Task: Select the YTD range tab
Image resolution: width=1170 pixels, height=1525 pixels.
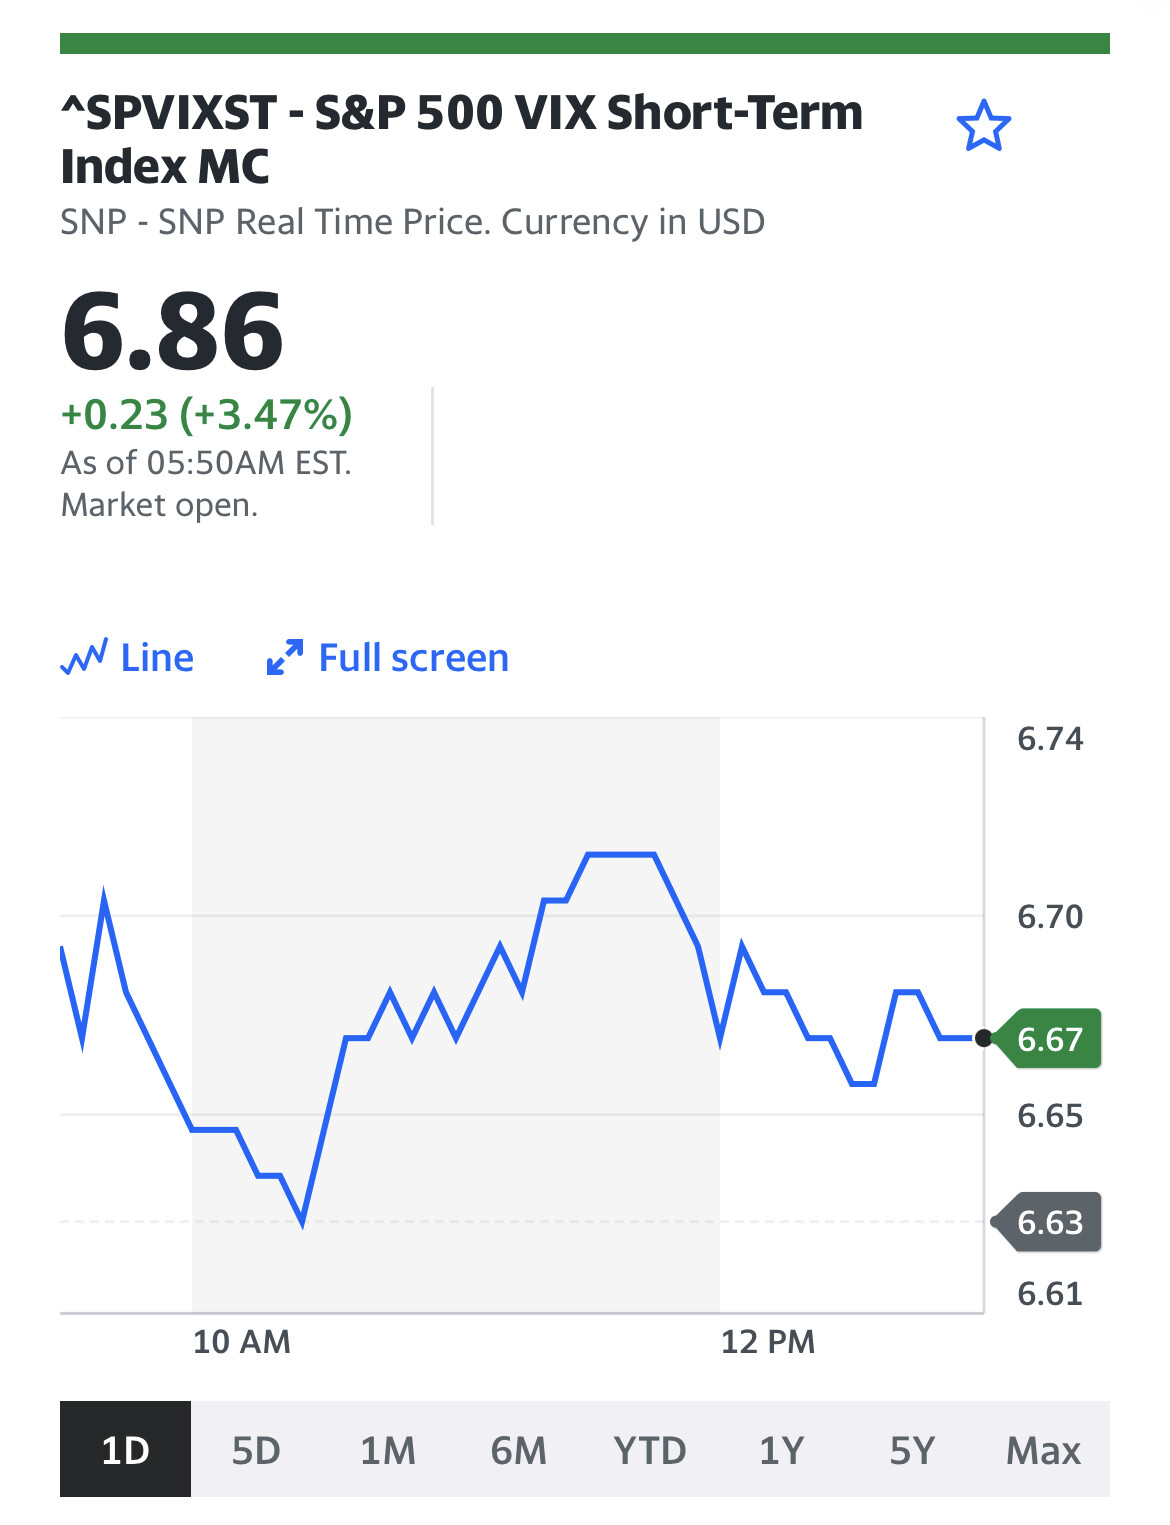Action: (x=650, y=1449)
